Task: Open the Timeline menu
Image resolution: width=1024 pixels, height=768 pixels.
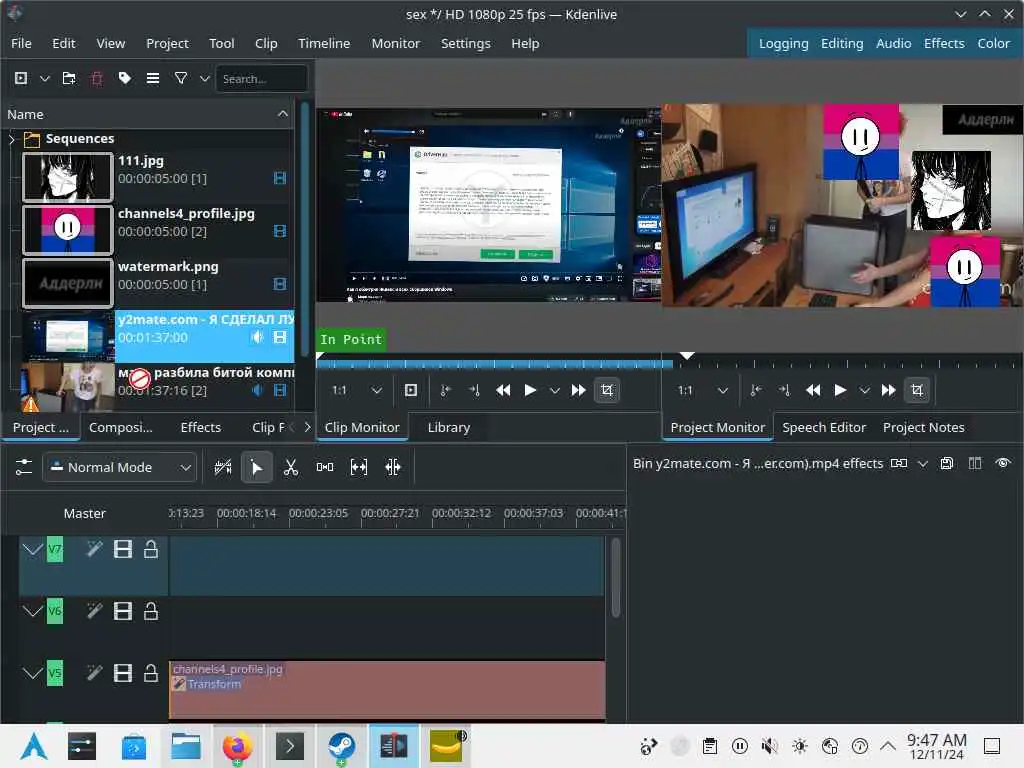Action: [x=324, y=43]
